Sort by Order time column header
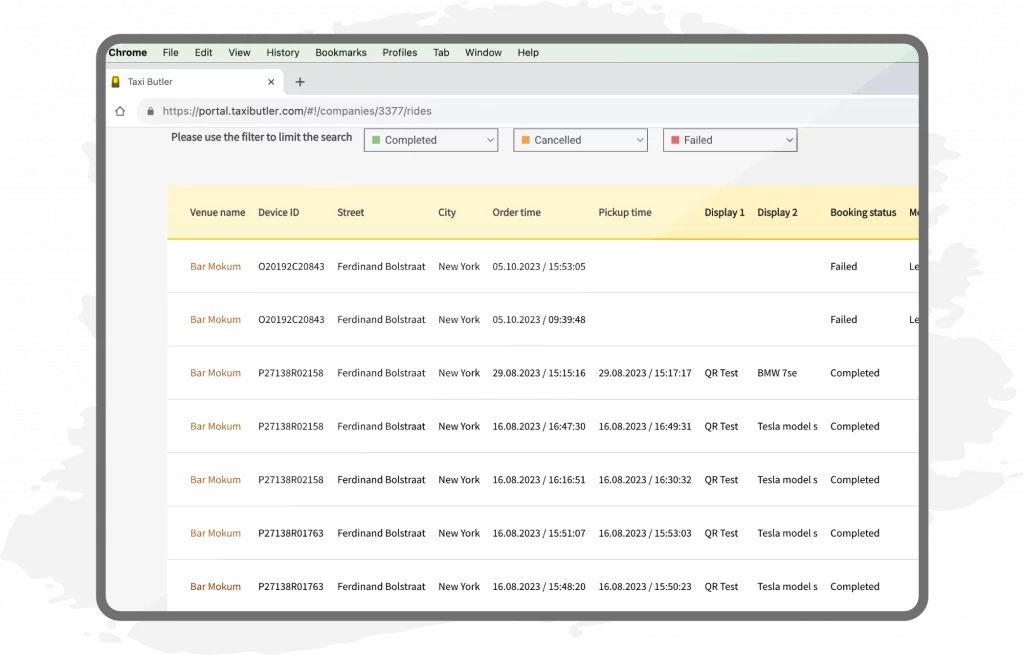The height and width of the screenshot is (655, 1024). click(x=517, y=212)
